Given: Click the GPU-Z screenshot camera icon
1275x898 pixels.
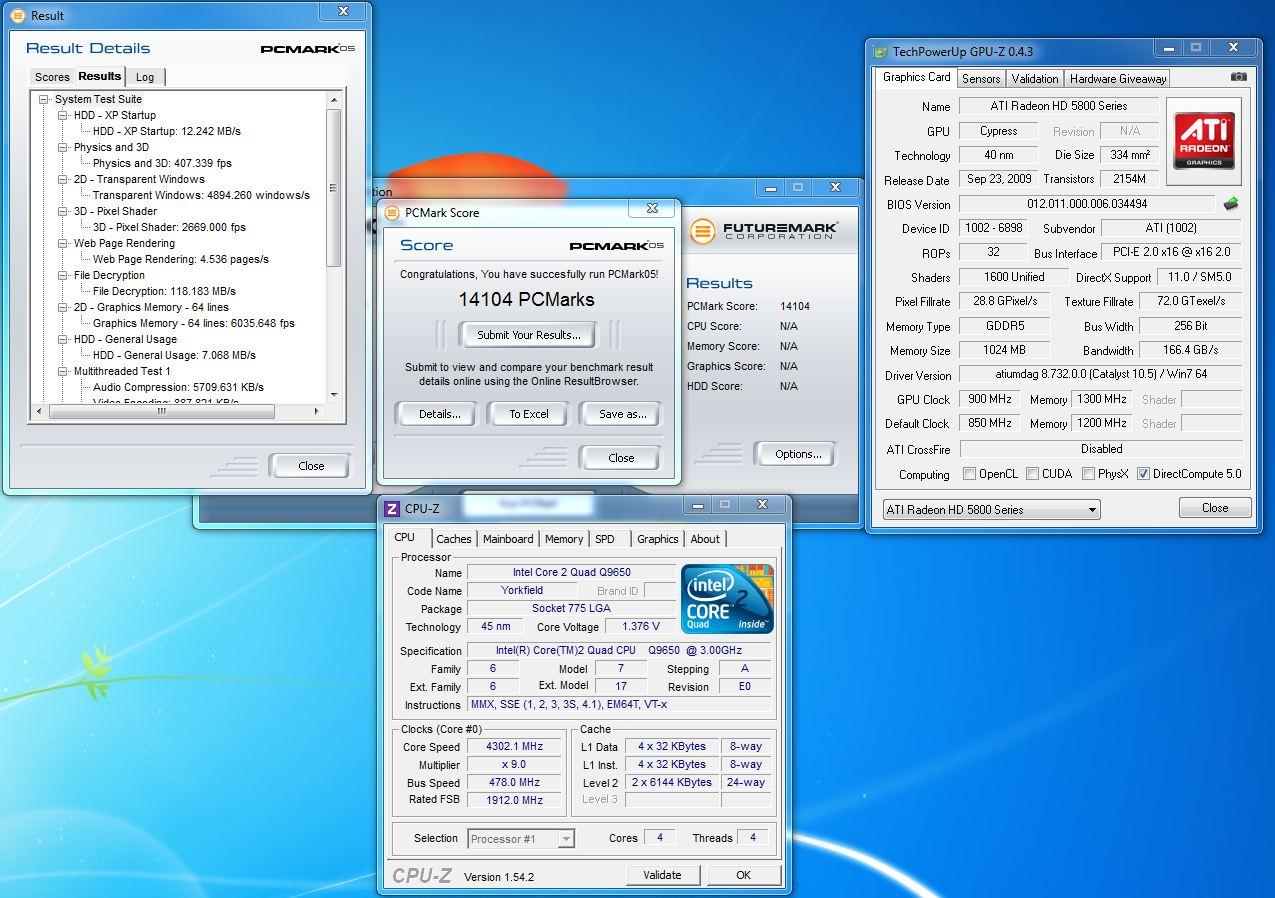Looking at the screenshot, I should pos(1239,77).
